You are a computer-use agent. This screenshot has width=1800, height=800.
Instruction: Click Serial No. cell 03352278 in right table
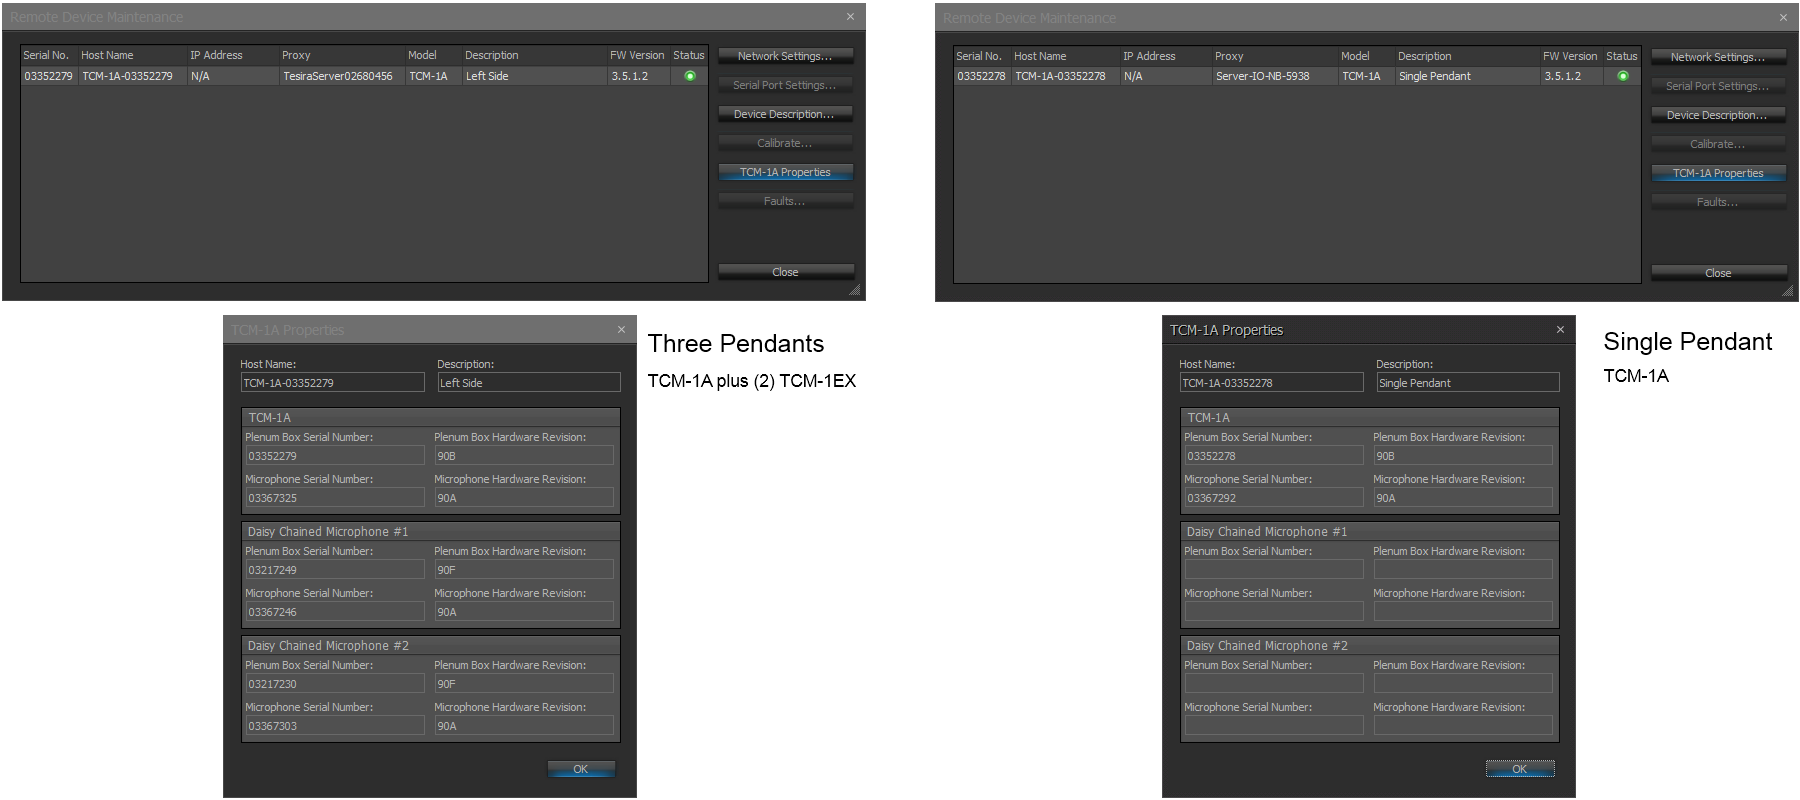pyautogui.click(x=981, y=76)
